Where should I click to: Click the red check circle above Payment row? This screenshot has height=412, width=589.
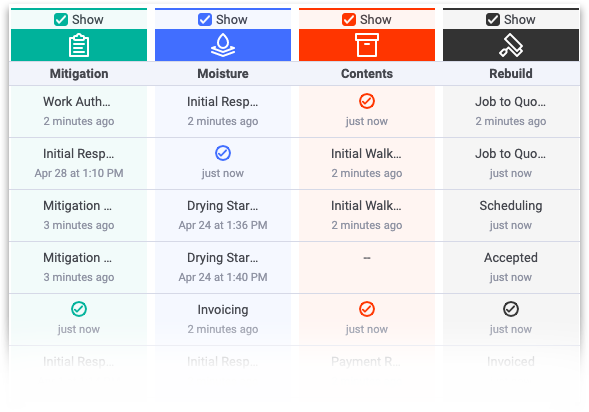coord(367,309)
